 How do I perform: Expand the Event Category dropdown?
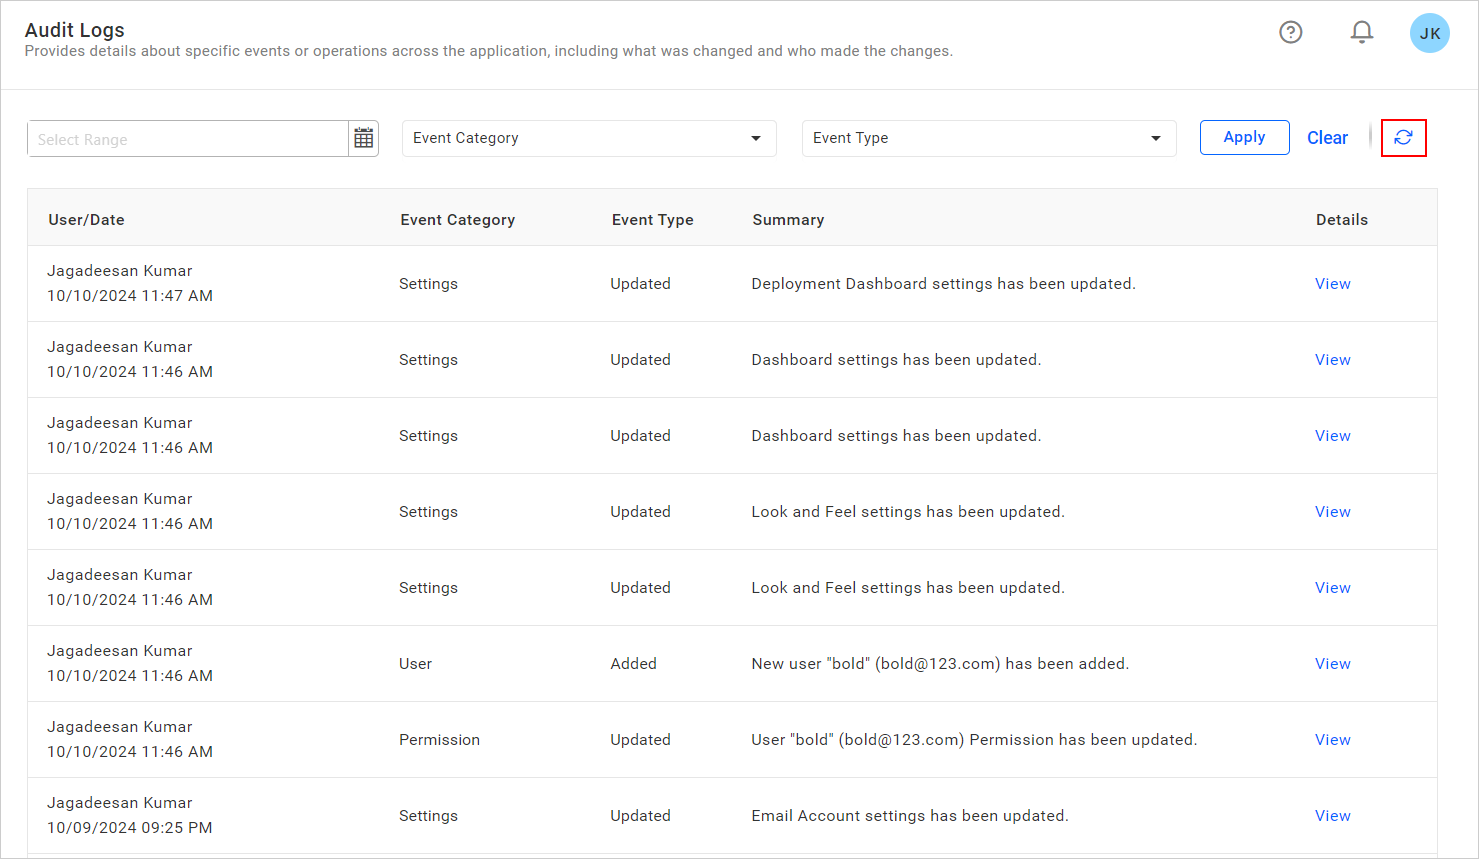[588, 138]
